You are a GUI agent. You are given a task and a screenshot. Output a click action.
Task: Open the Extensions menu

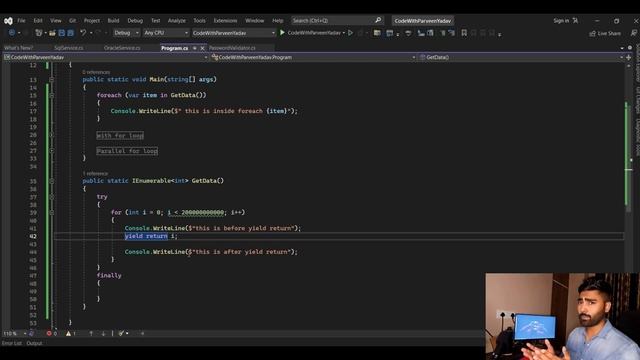coord(225,20)
